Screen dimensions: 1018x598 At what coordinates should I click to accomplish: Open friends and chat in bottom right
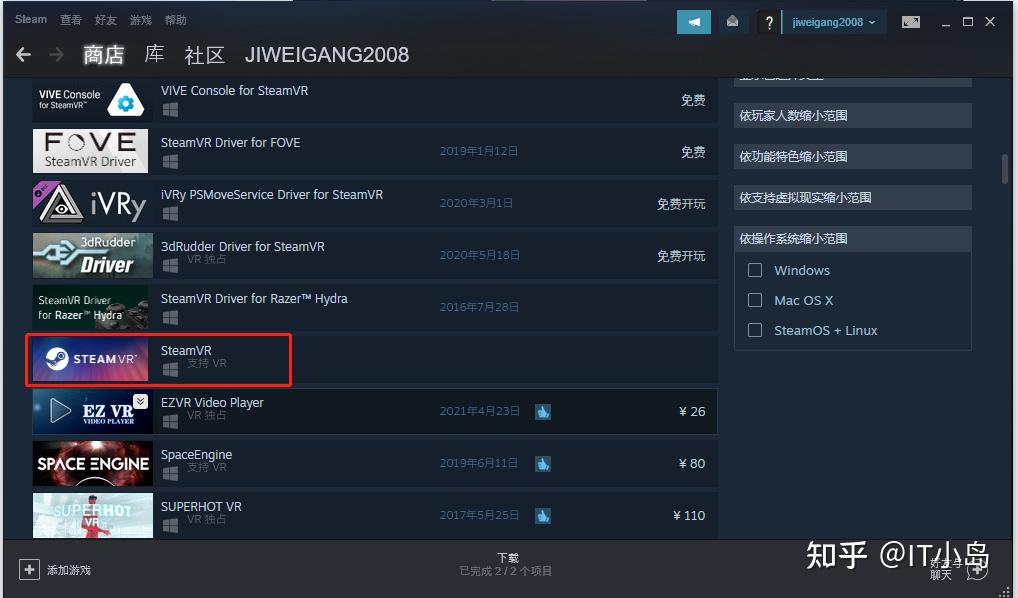pyautogui.click(x=943, y=570)
